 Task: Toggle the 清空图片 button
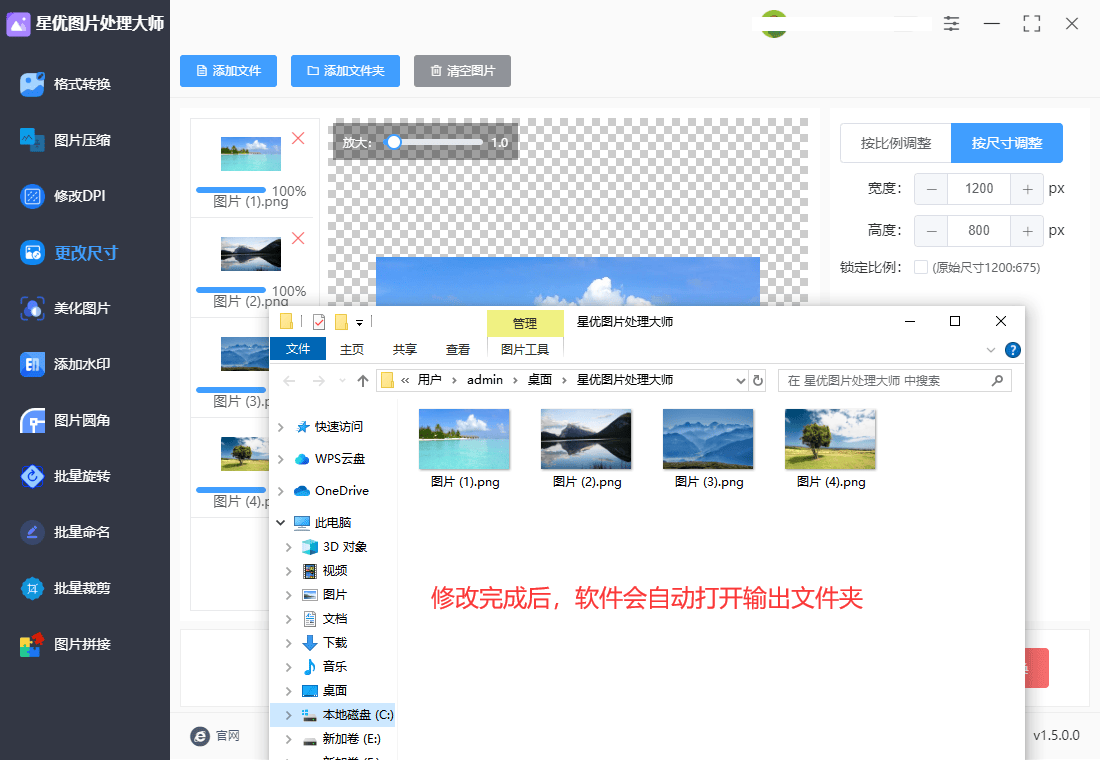(462, 71)
